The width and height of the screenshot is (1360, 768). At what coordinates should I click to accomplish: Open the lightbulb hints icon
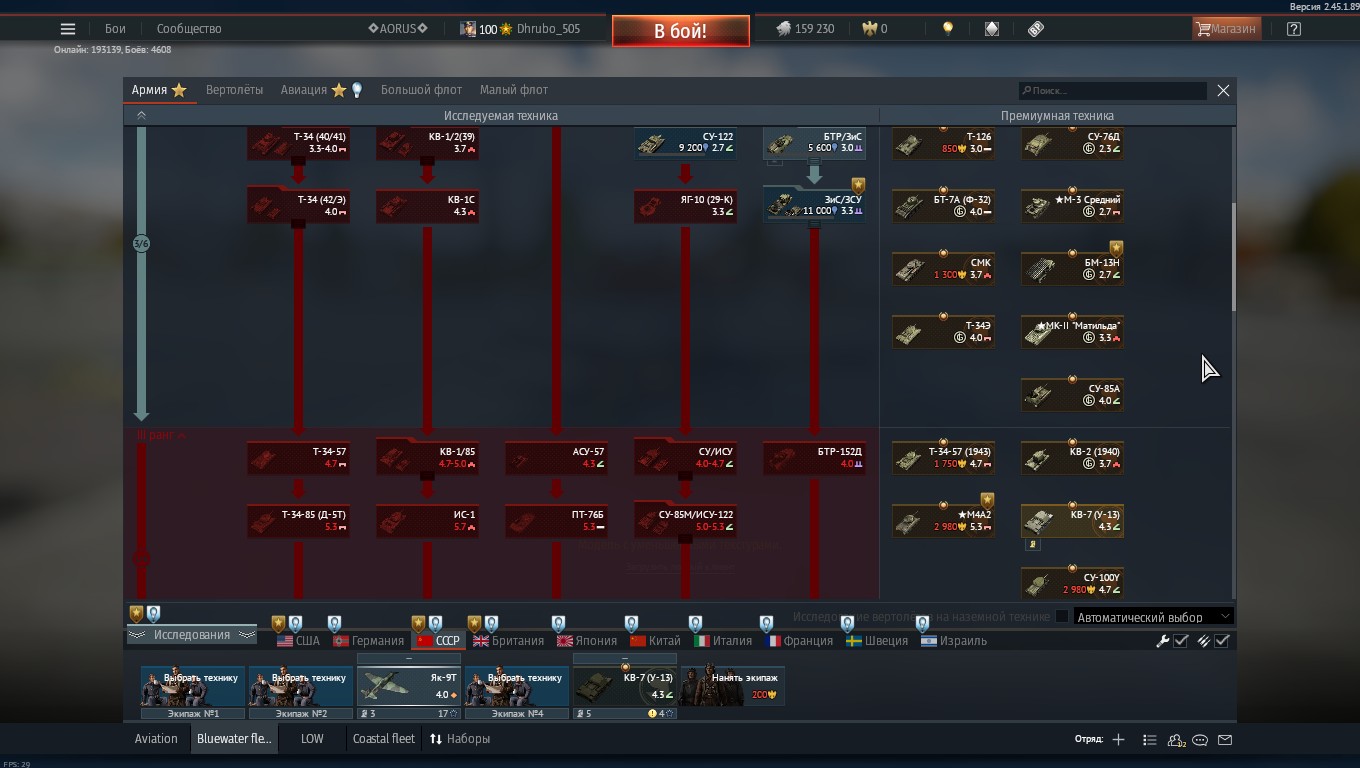(947, 29)
